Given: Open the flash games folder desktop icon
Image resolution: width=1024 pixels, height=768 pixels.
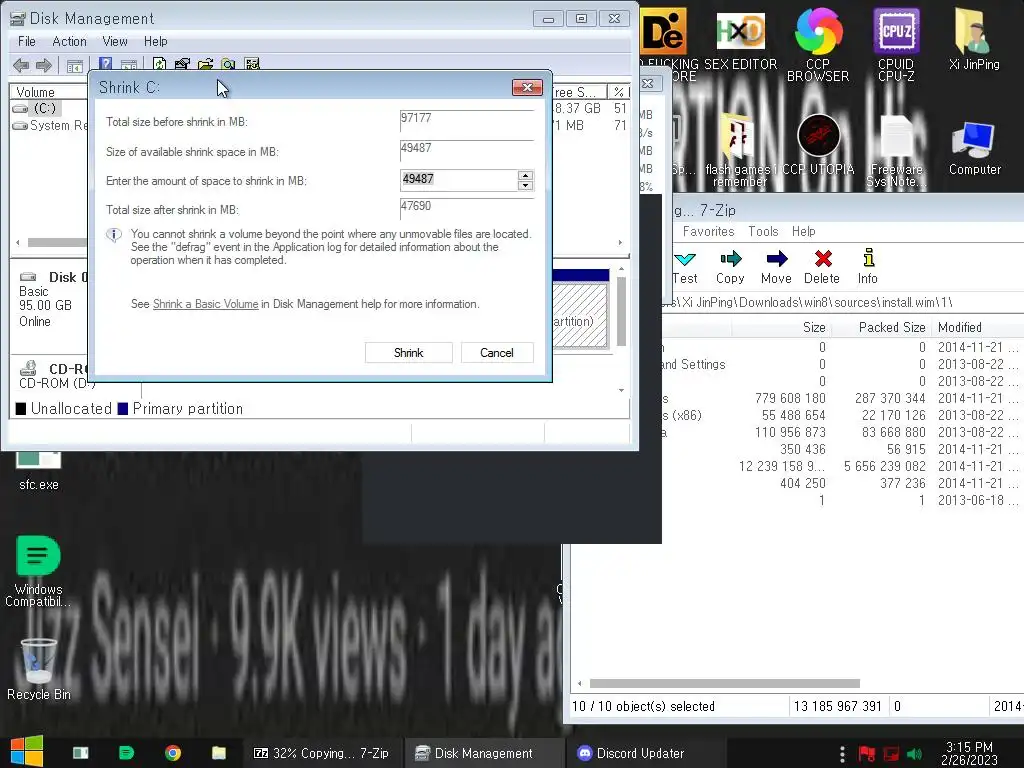Looking at the screenshot, I should [x=740, y=150].
